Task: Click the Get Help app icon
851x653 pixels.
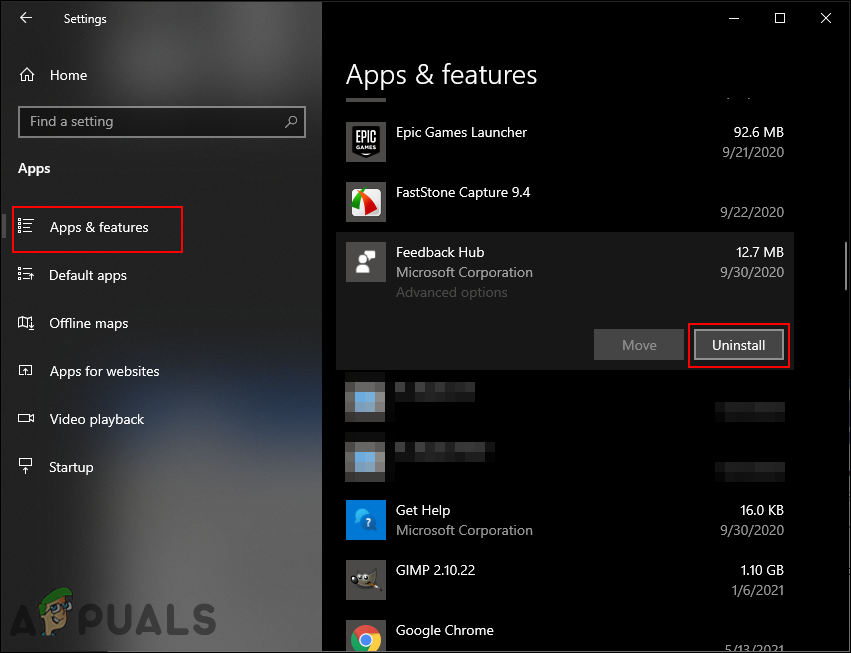Action: point(365,519)
